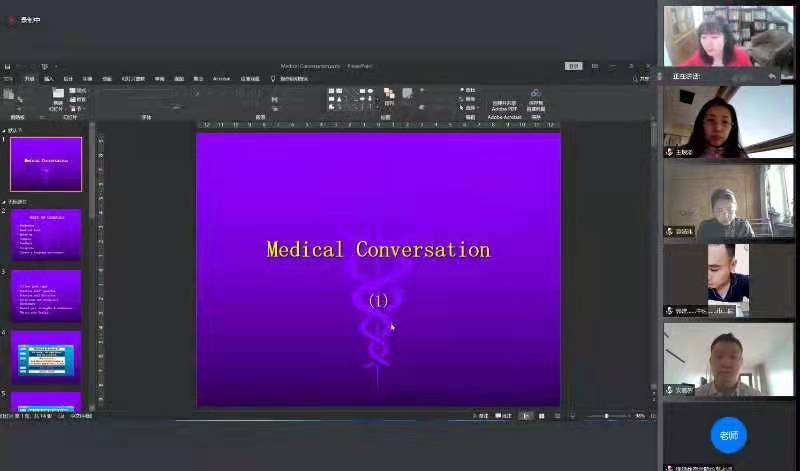800x471 pixels.
Task: Start slideshow from the status bar icon
Action: (571, 416)
